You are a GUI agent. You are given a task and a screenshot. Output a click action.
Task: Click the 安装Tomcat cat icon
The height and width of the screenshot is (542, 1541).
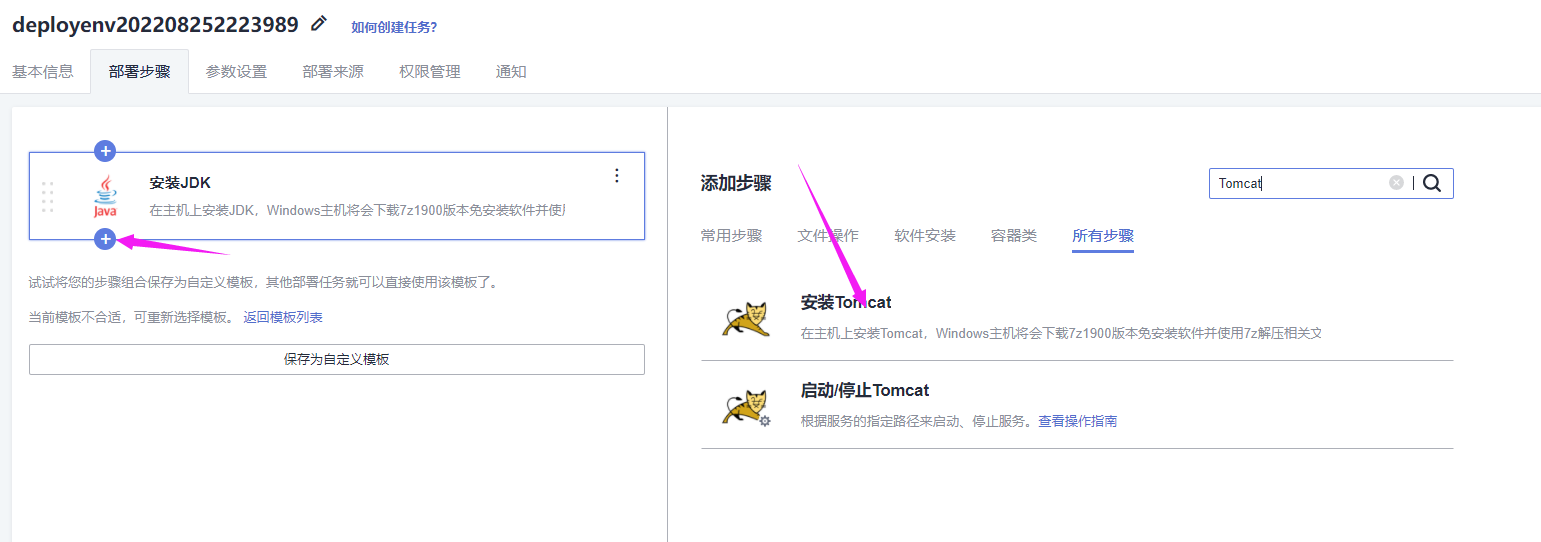[x=746, y=318]
